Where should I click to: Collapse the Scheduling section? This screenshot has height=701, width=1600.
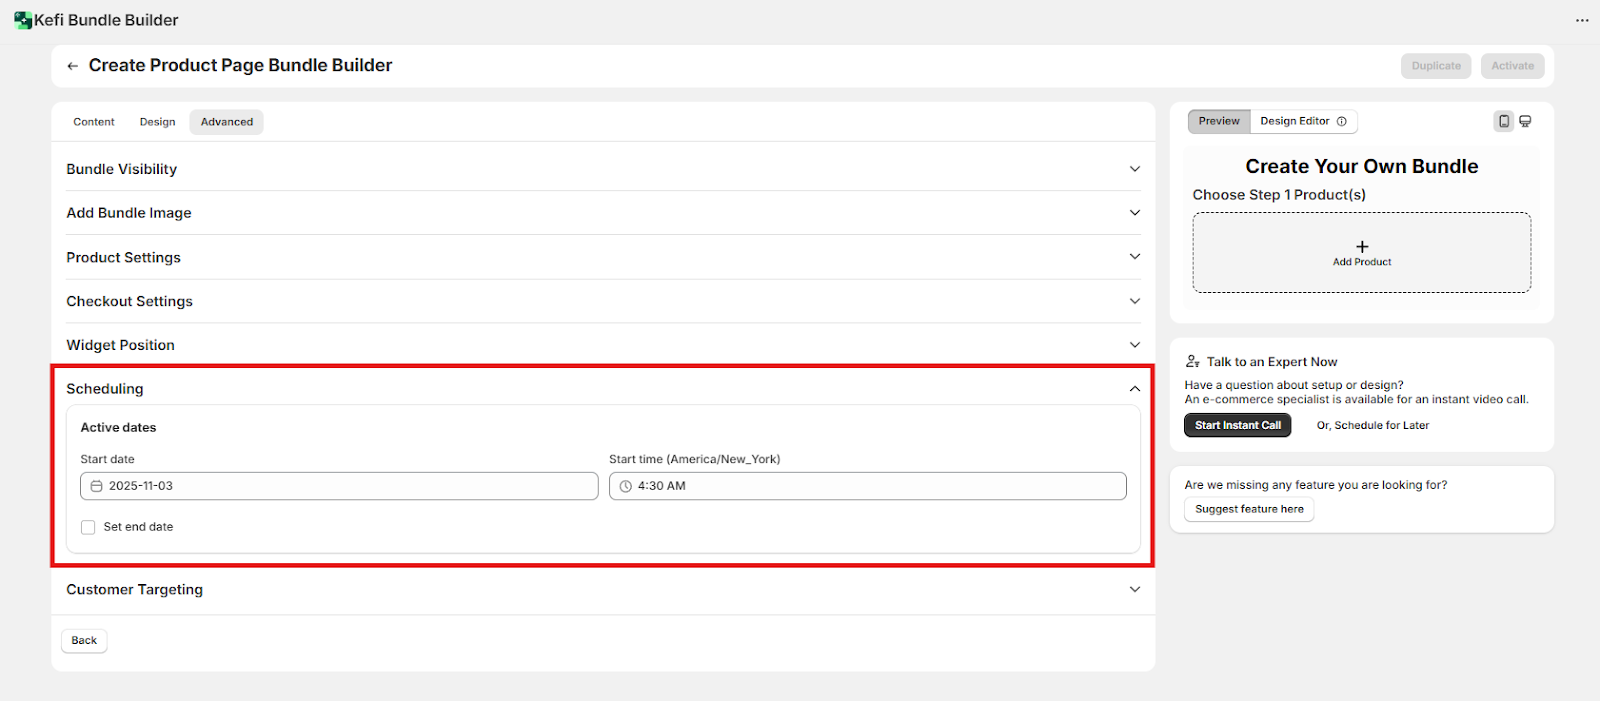[1134, 389]
